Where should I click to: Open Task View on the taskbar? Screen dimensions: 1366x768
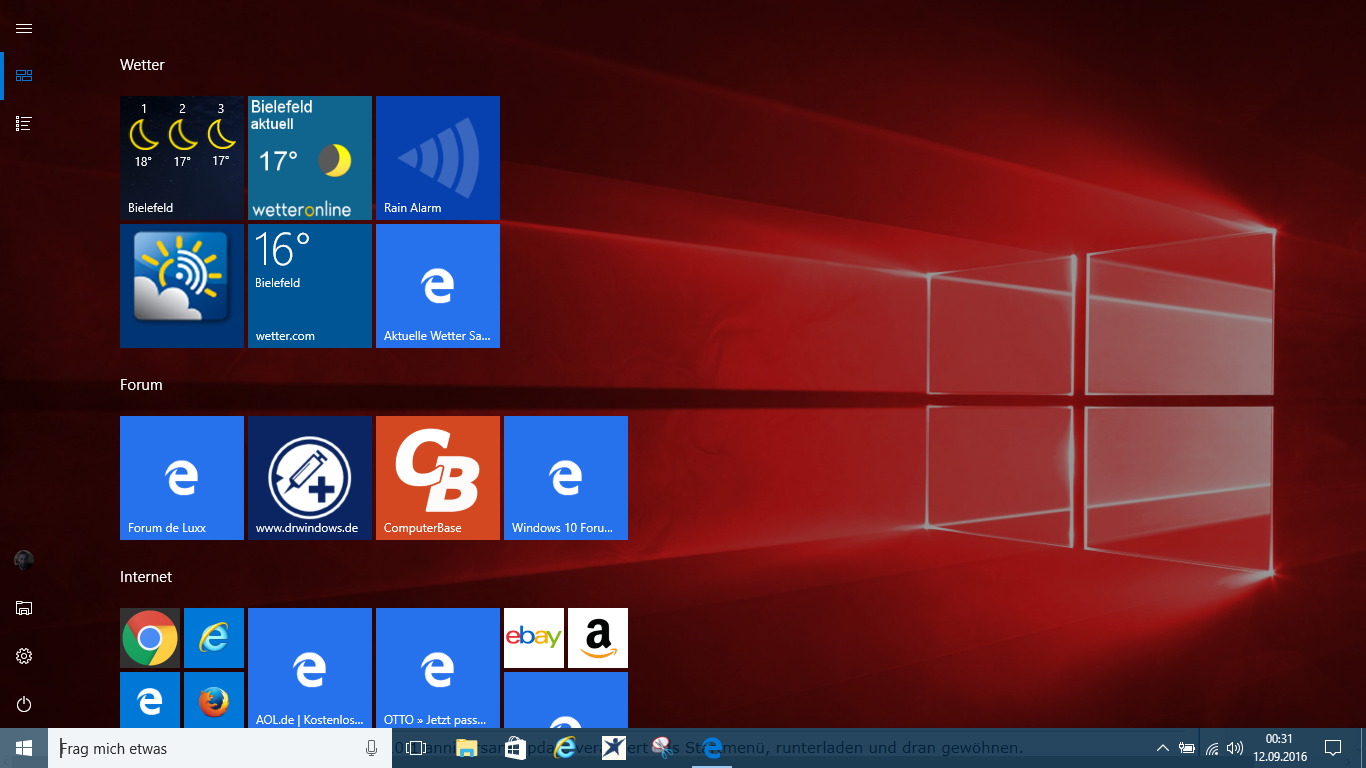(416, 748)
